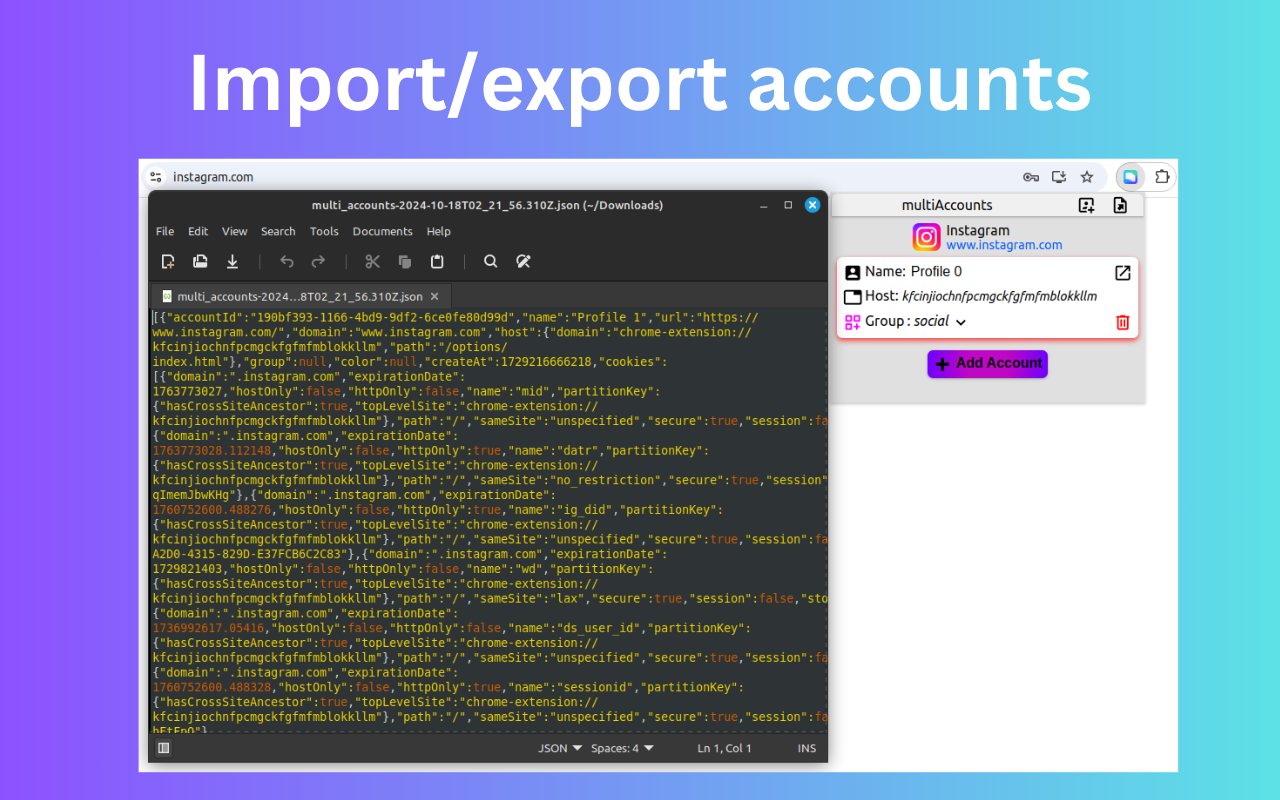Viewport: 1280px width, 800px height.
Task: Click the import accounts icon in multiAccounts header
Action: (x=1087, y=205)
